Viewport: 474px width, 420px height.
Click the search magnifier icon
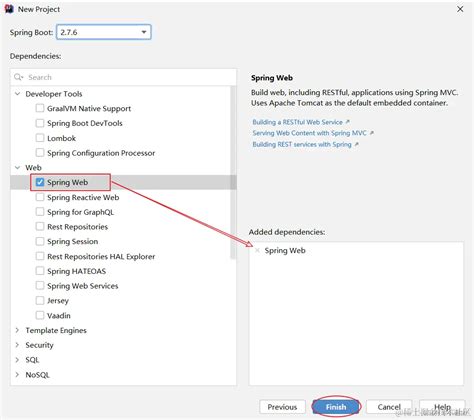point(18,77)
